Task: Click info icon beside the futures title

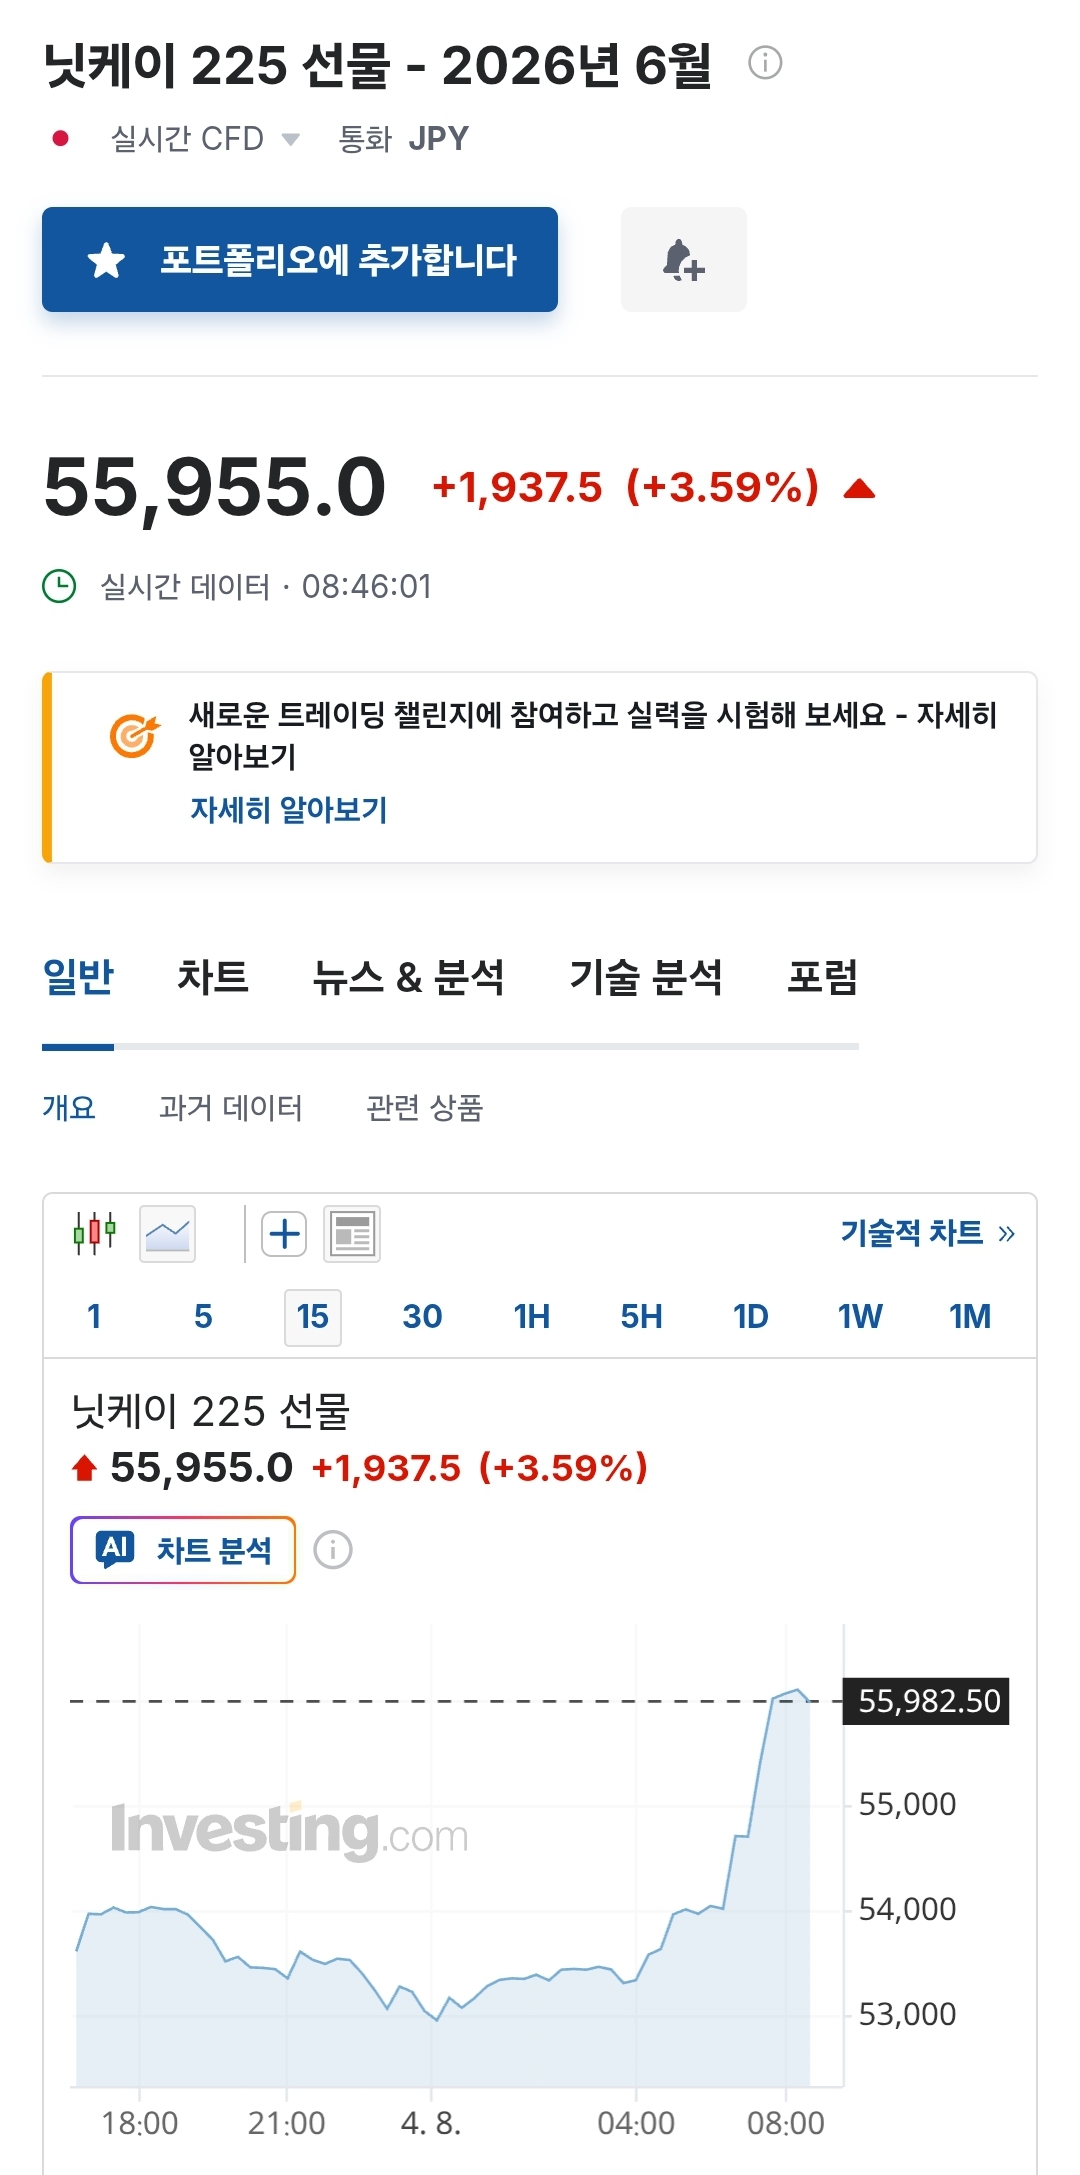Action: pyautogui.click(x=765, y=63)
